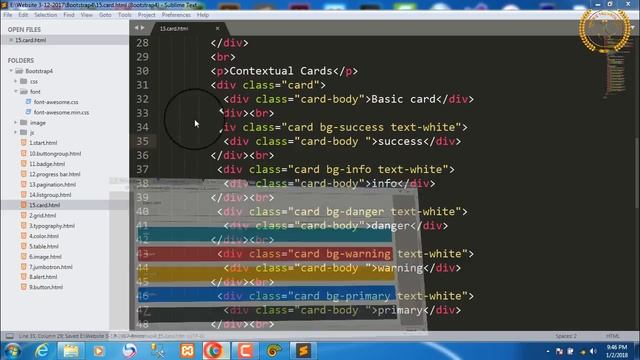Close the 15.card.html tab
This screenshot has height=360, width=640.
pyautogui.click(x=218, y=28)
